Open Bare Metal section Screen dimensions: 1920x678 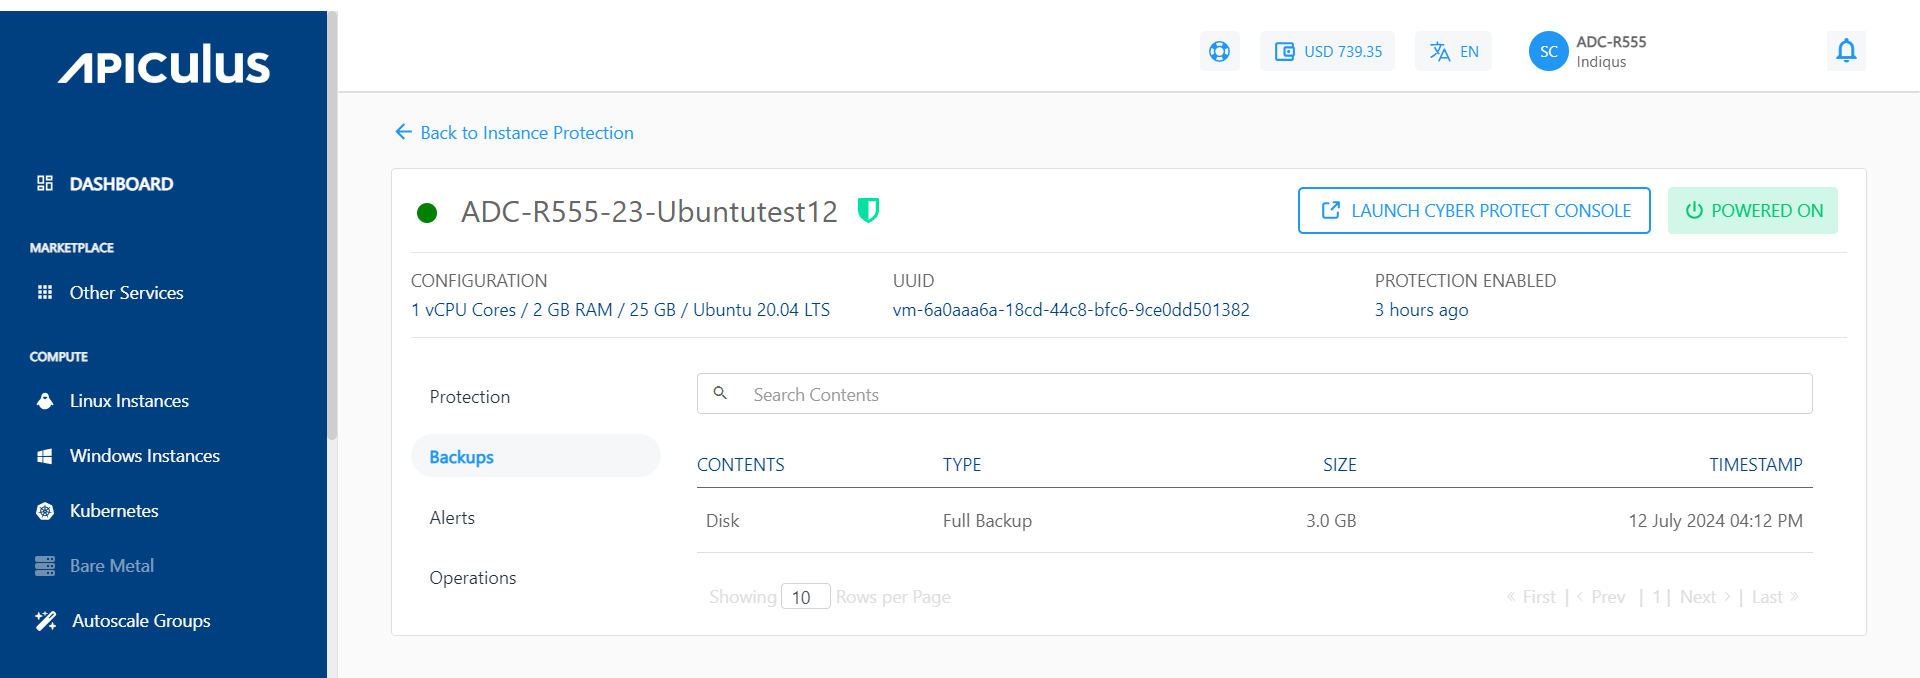point(112,566)
